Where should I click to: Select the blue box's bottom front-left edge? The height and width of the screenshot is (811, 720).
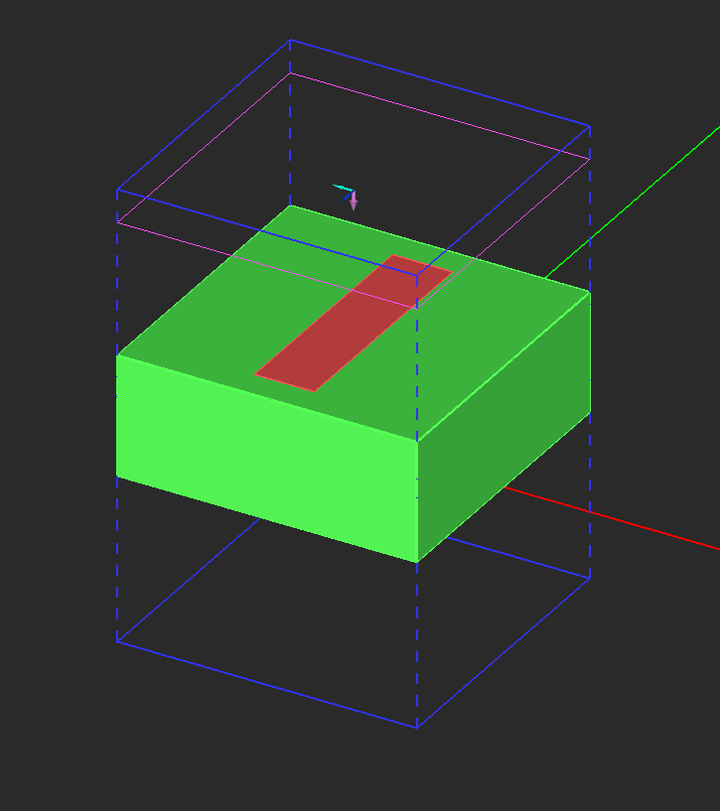pos(267,685)
